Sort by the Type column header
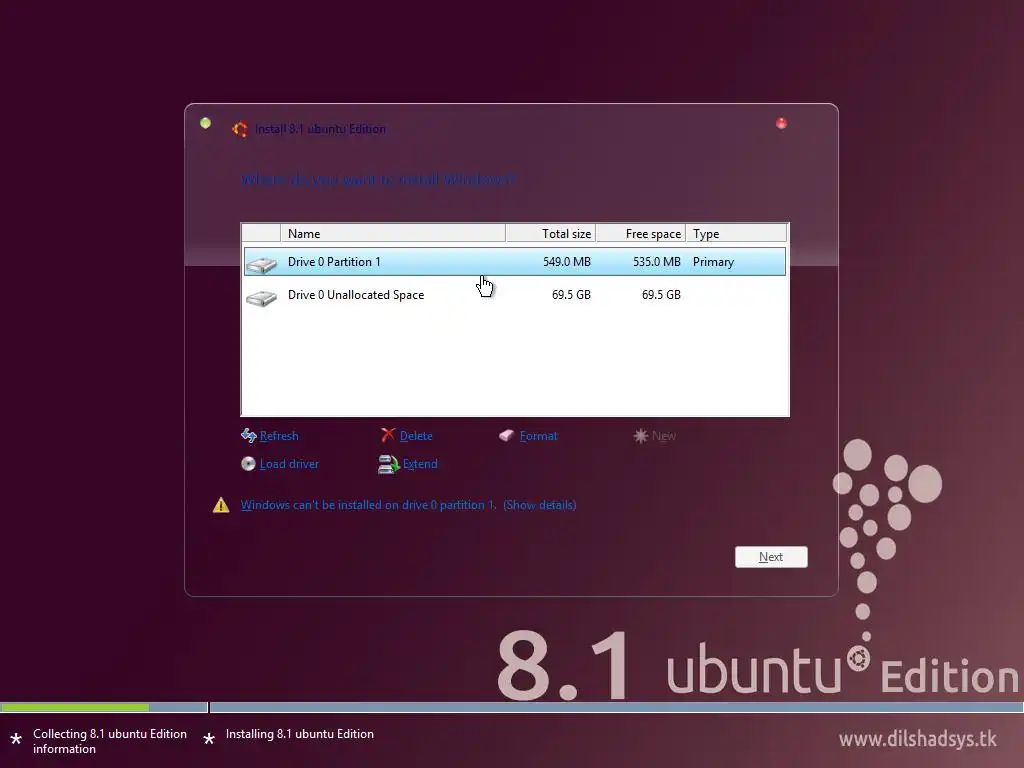1024x768 pixels. pos(736,233)
